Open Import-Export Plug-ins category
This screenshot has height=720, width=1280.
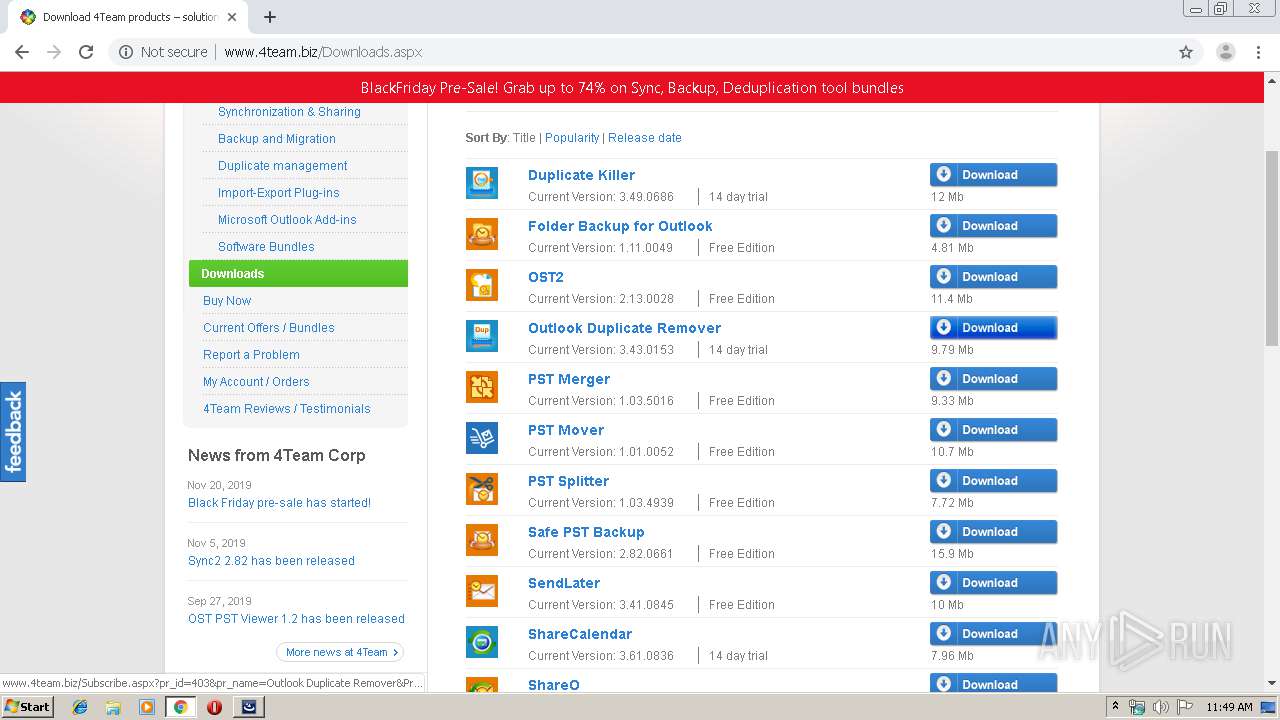click(x=279, y=193)
